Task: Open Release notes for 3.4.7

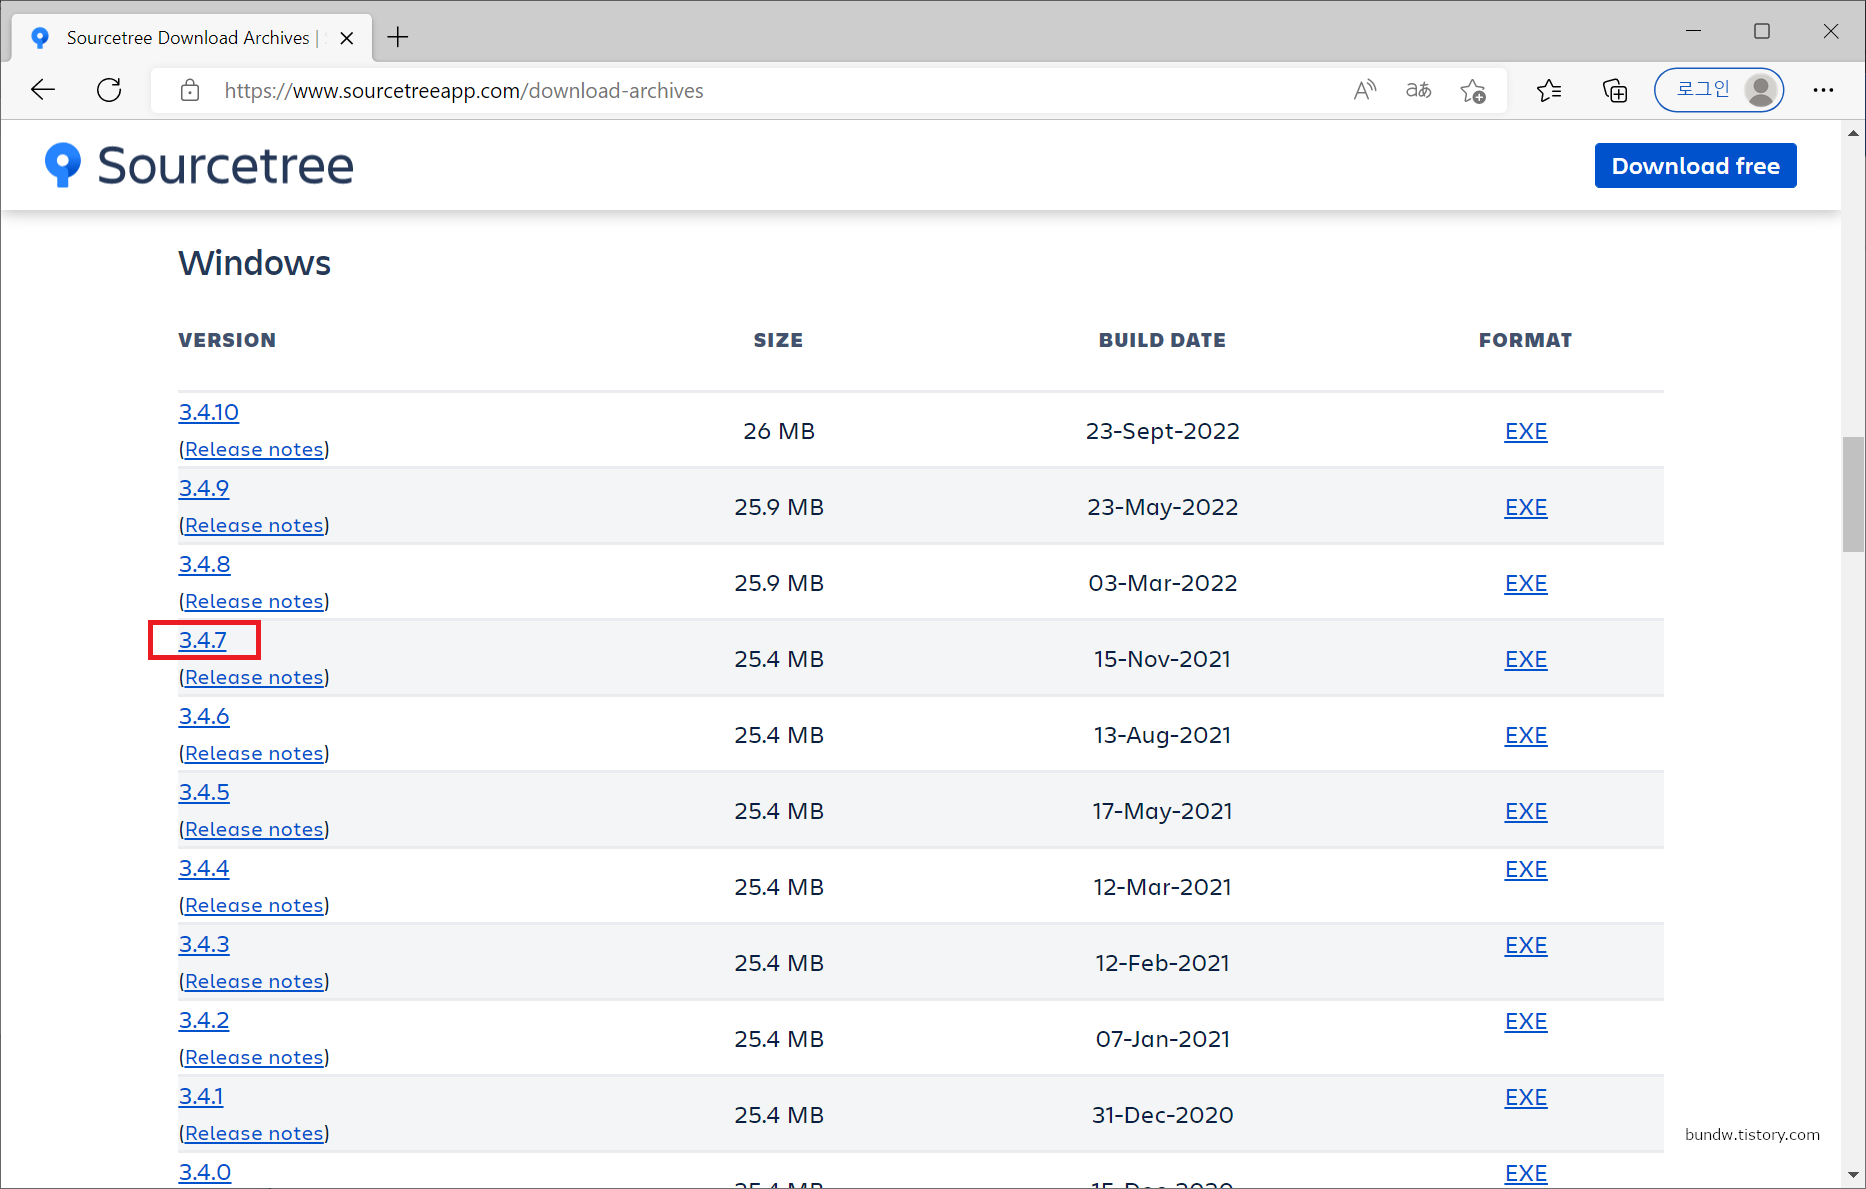Action: [x=255, y=678]
